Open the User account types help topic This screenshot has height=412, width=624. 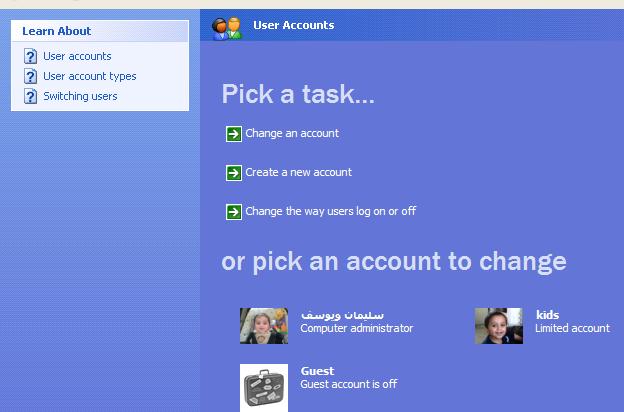click(90, 76)
